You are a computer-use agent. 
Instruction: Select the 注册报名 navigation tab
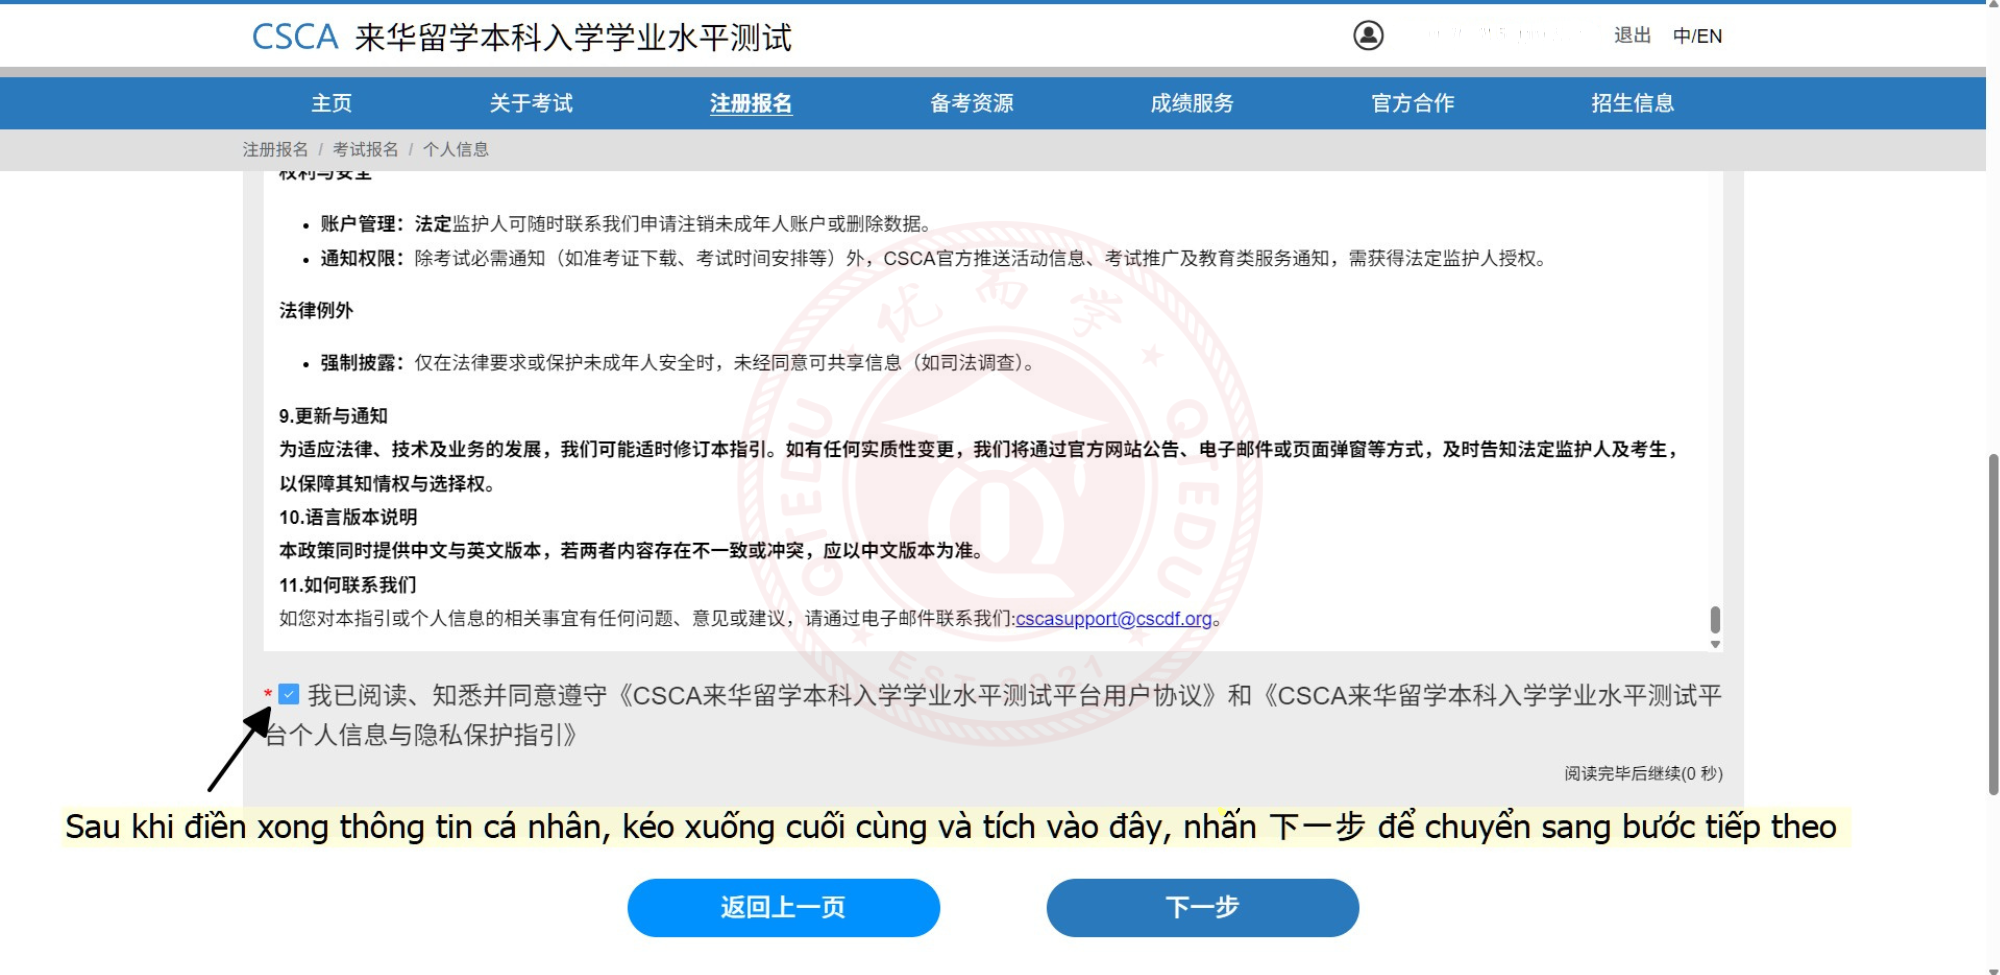751,103
